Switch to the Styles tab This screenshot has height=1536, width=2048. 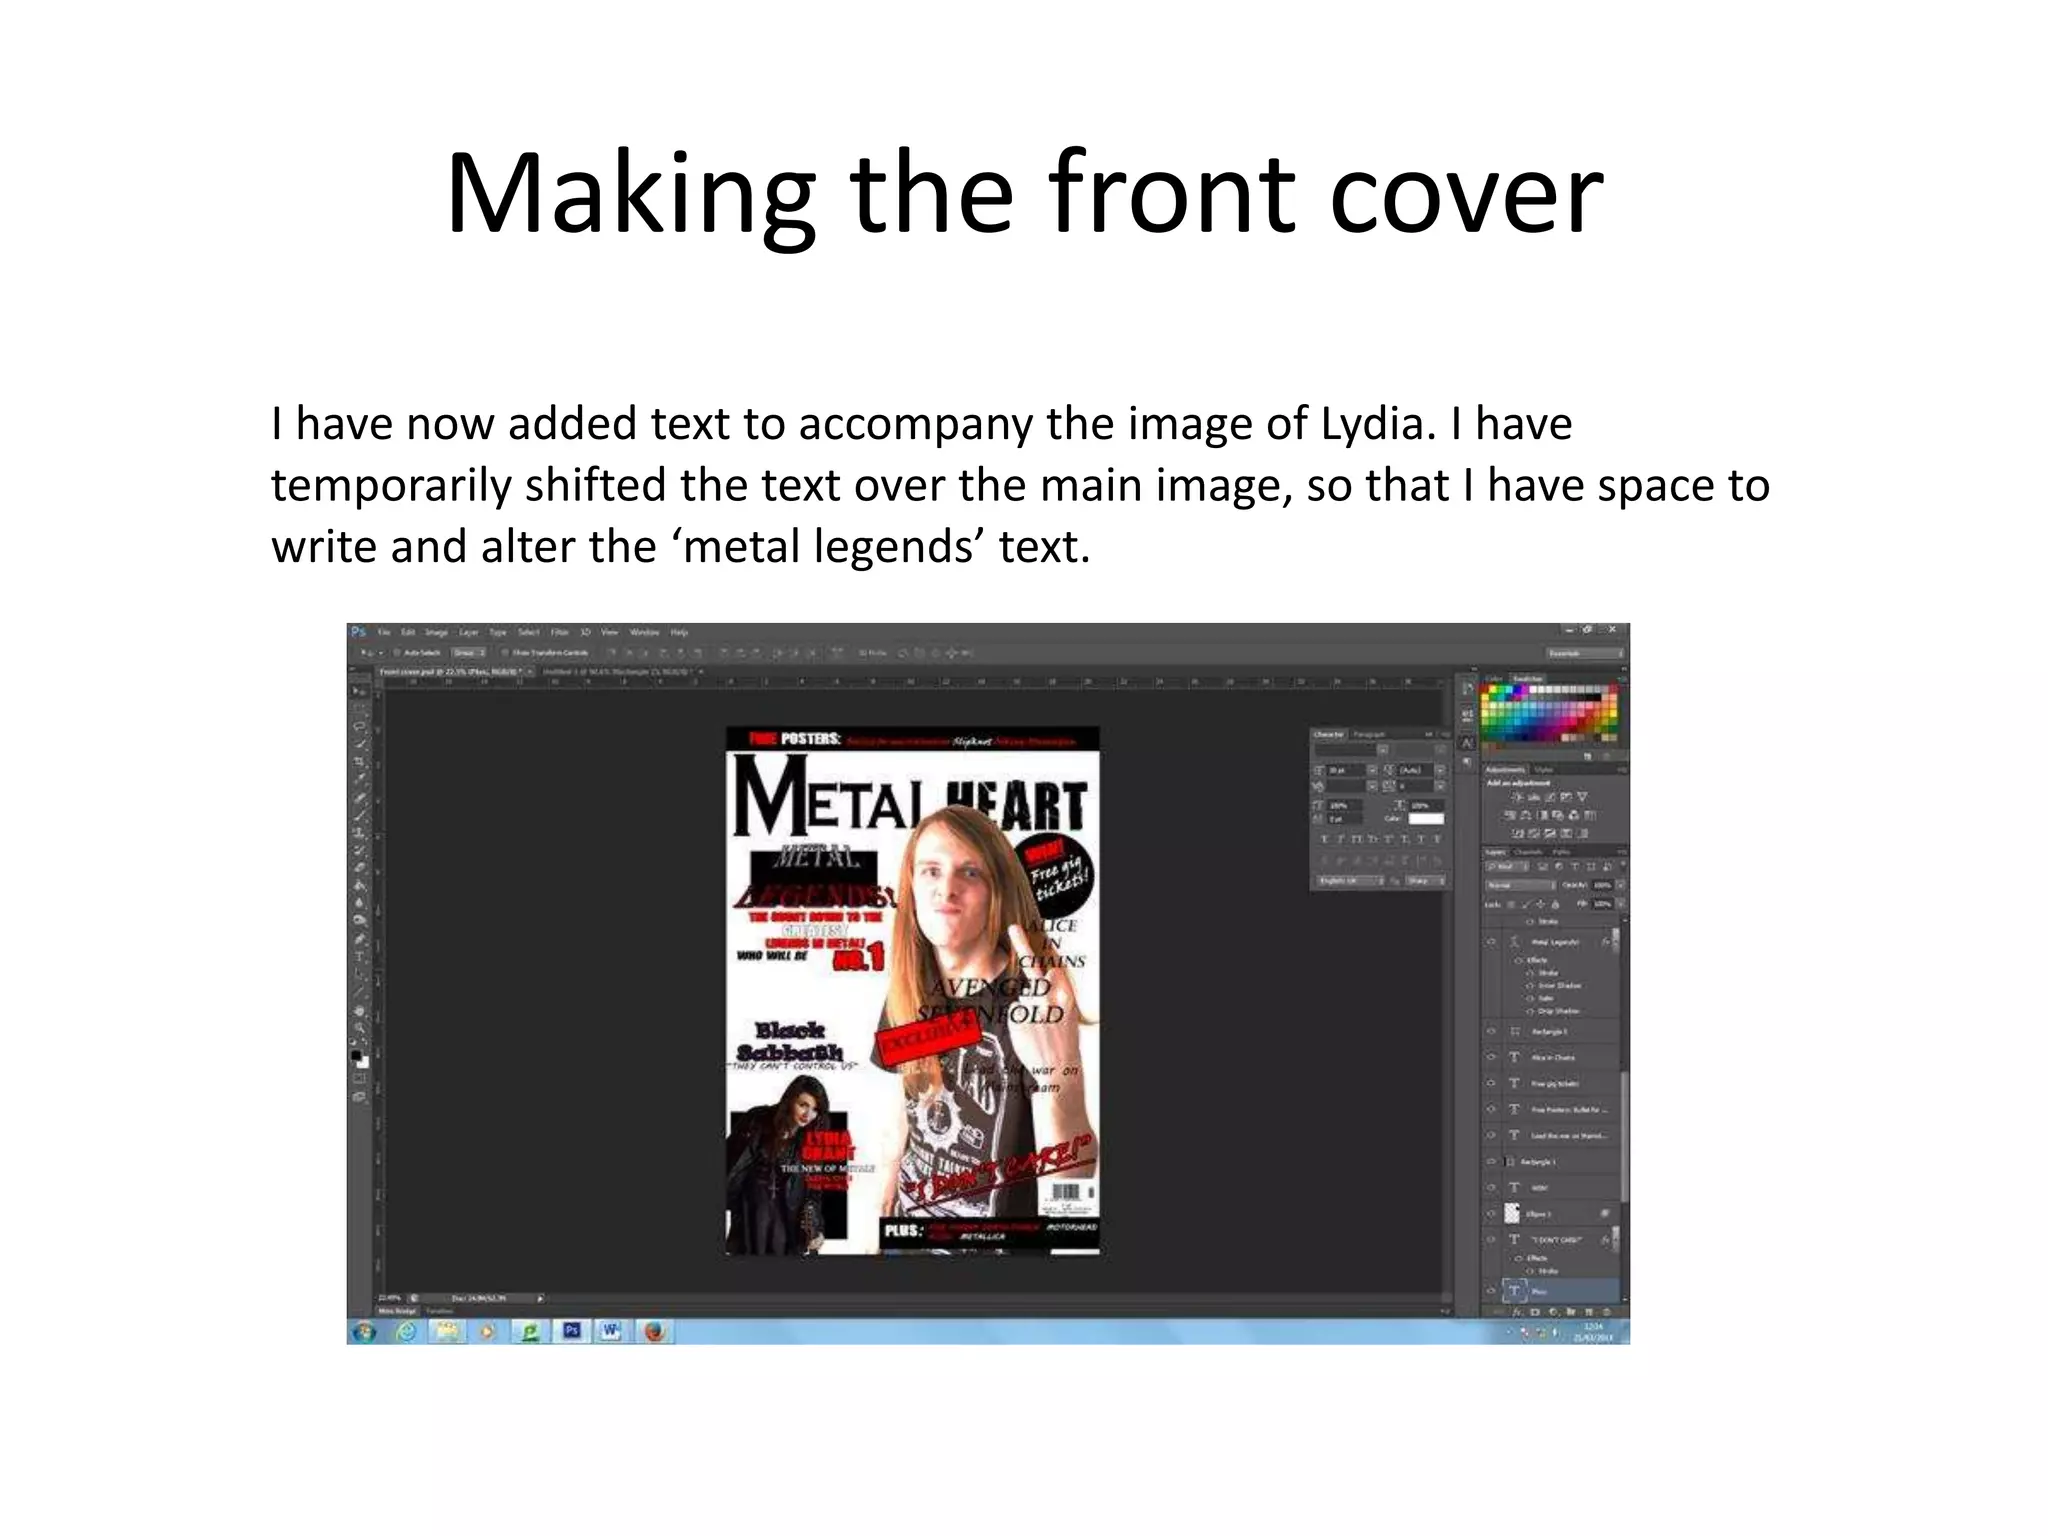(1544, 770)
